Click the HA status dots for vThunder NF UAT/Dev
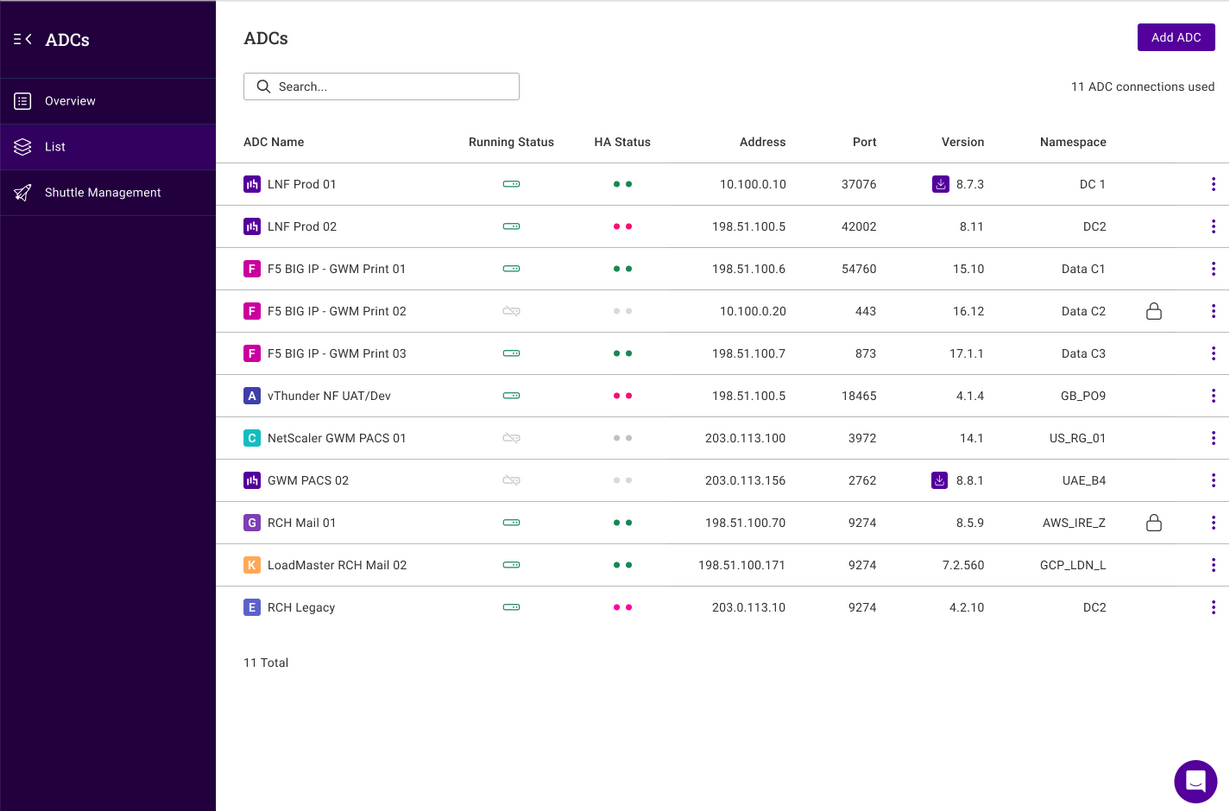This screenshot has width=1229, height=811. (622, 396)
